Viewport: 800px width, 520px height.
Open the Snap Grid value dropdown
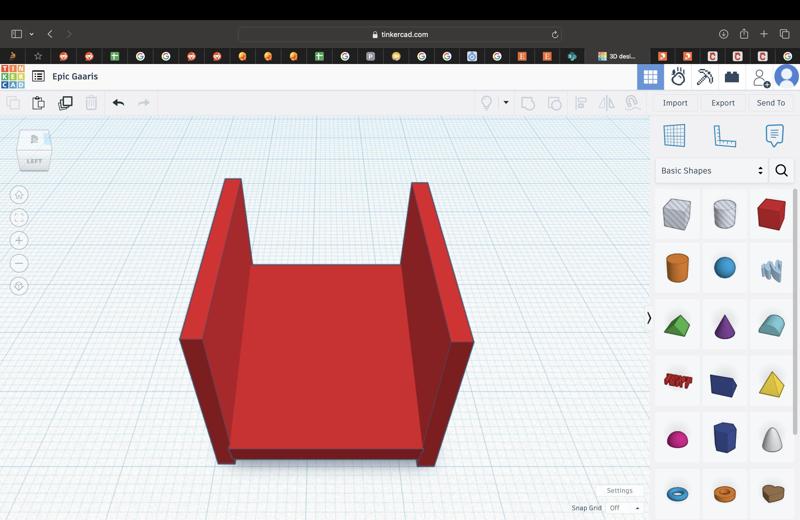tap(624, 508)
